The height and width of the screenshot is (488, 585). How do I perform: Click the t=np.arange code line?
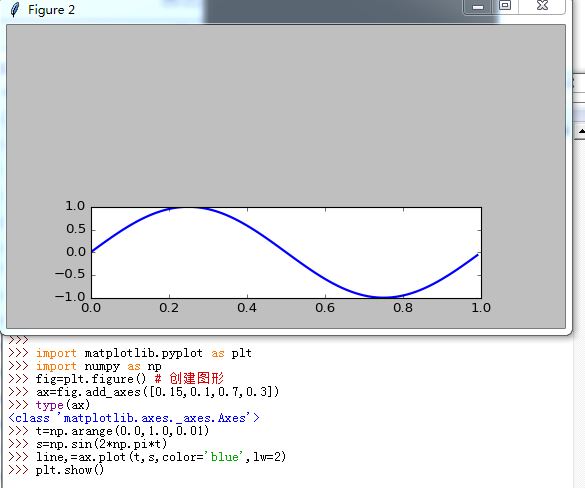coord(122,431)
